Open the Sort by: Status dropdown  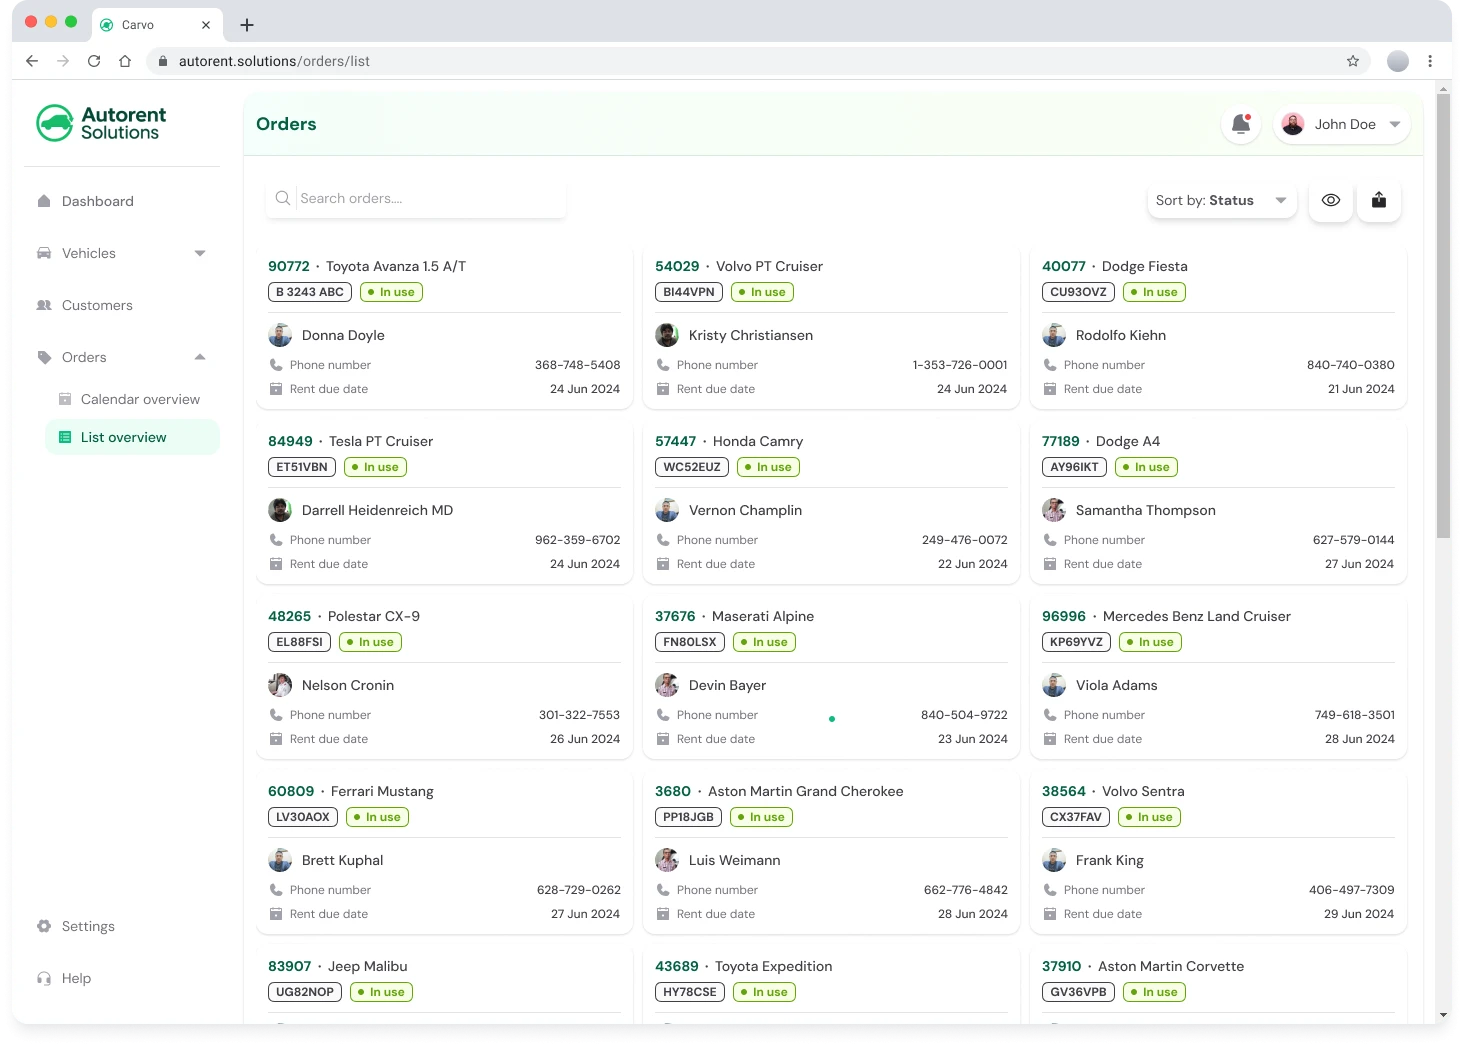[x=1221, y=200]
